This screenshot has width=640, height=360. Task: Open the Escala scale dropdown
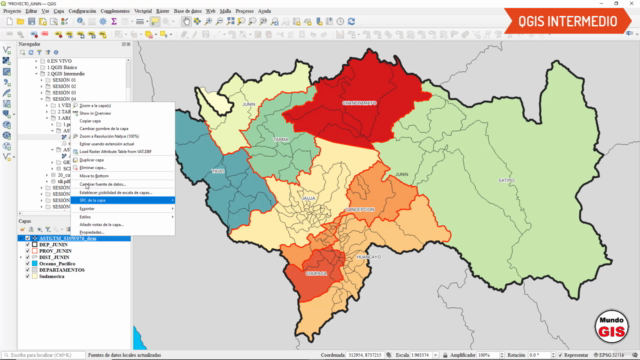pos(436,355)
